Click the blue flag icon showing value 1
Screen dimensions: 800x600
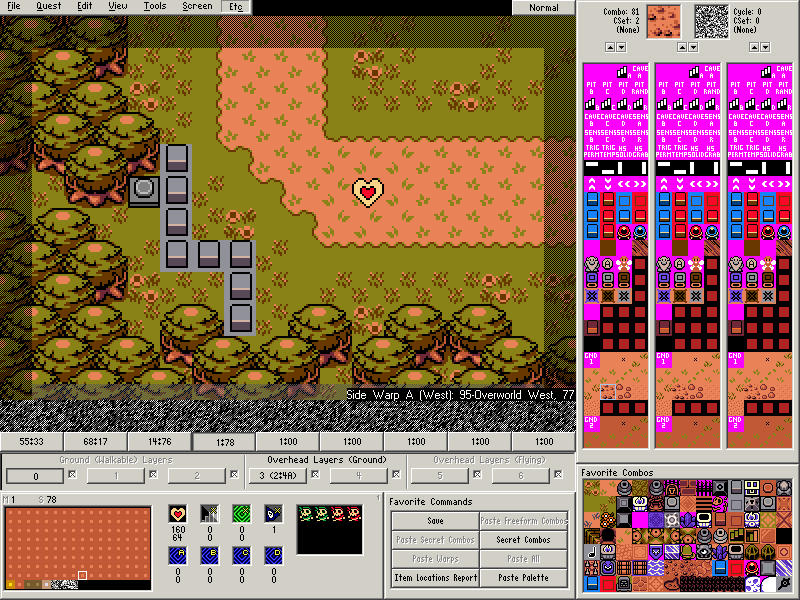click(x=273, y=514)
